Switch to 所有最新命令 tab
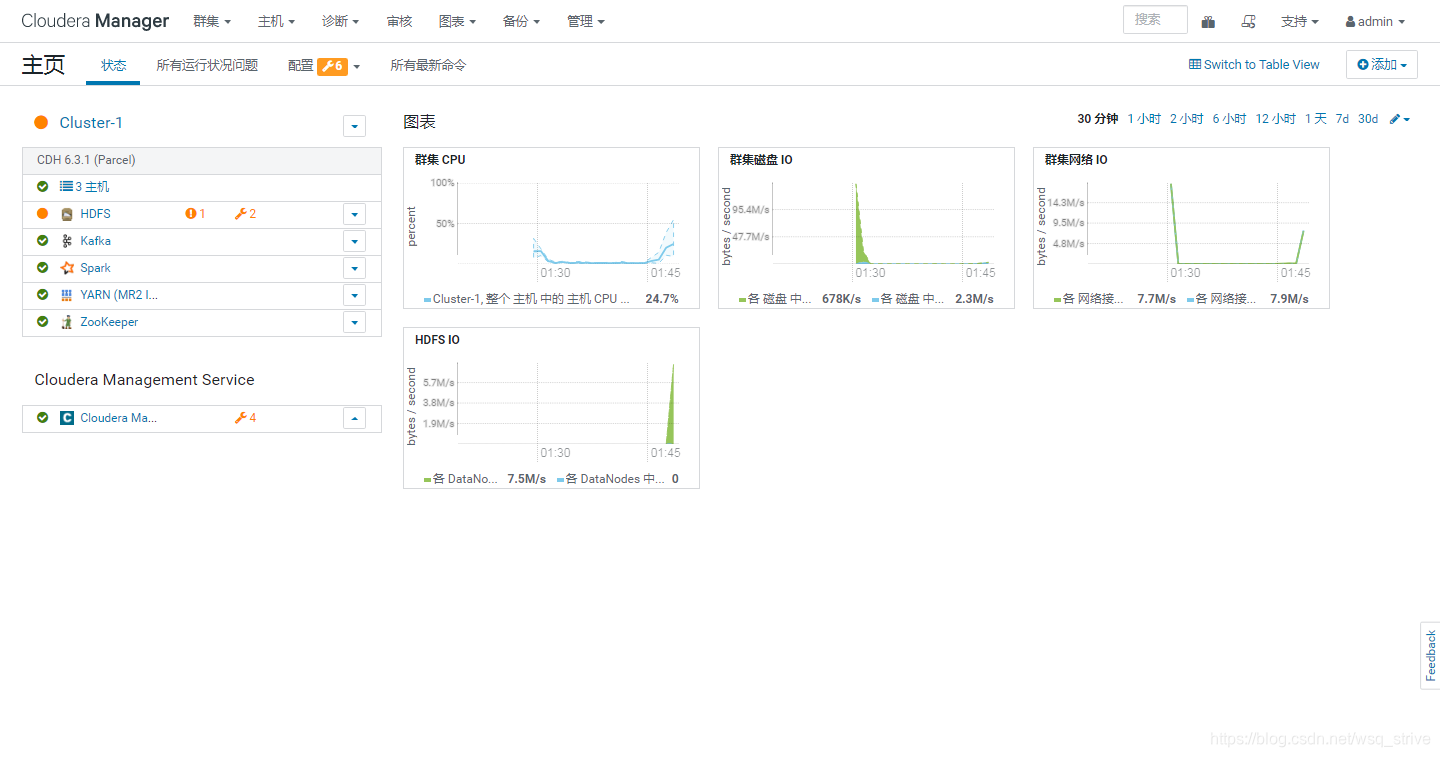This screenshot has width=1440, height=757. pos(428,65)
